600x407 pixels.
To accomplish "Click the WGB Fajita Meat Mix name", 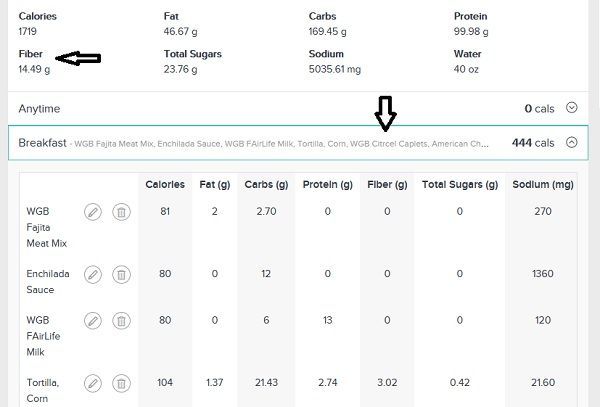I will pos(47,227).
